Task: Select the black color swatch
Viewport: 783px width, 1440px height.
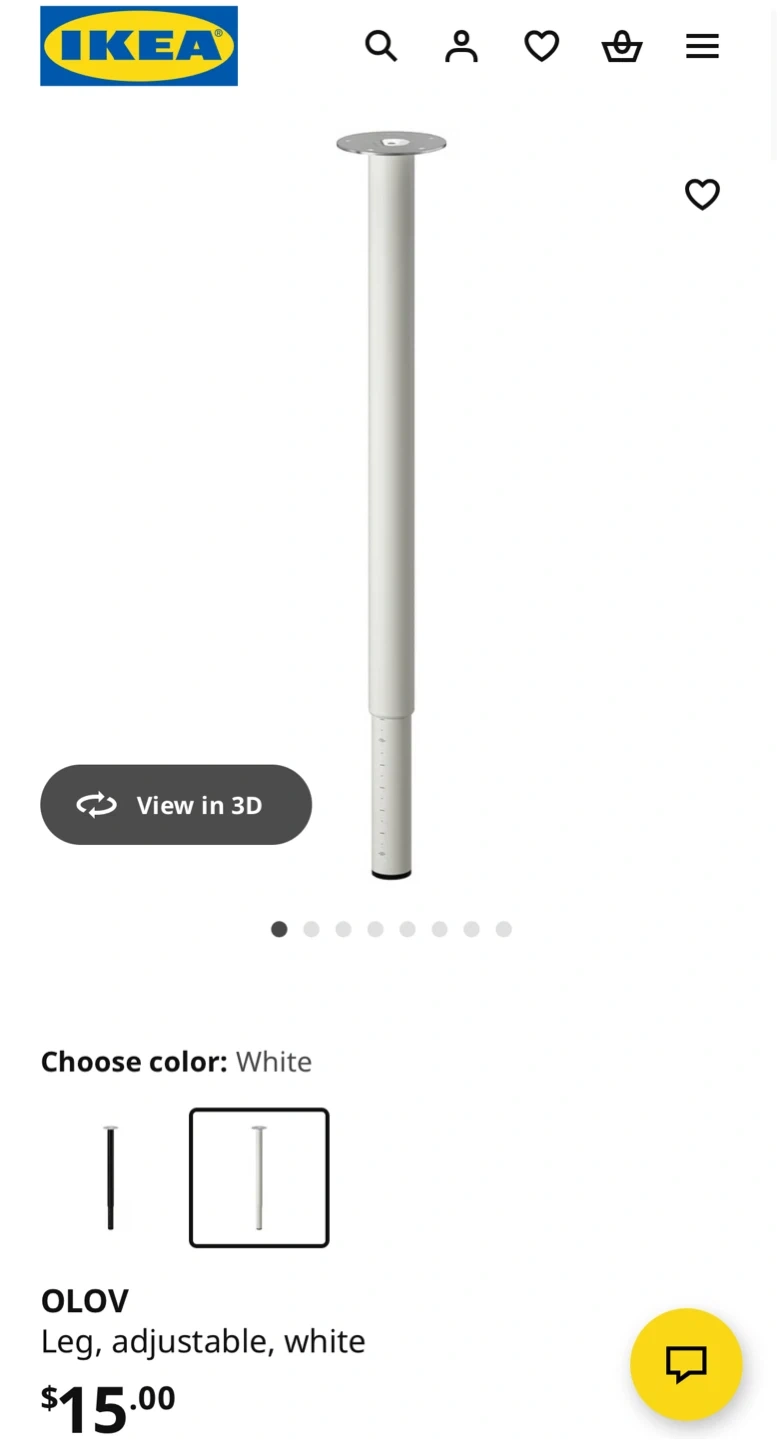Action: (x=110, y=1178)
